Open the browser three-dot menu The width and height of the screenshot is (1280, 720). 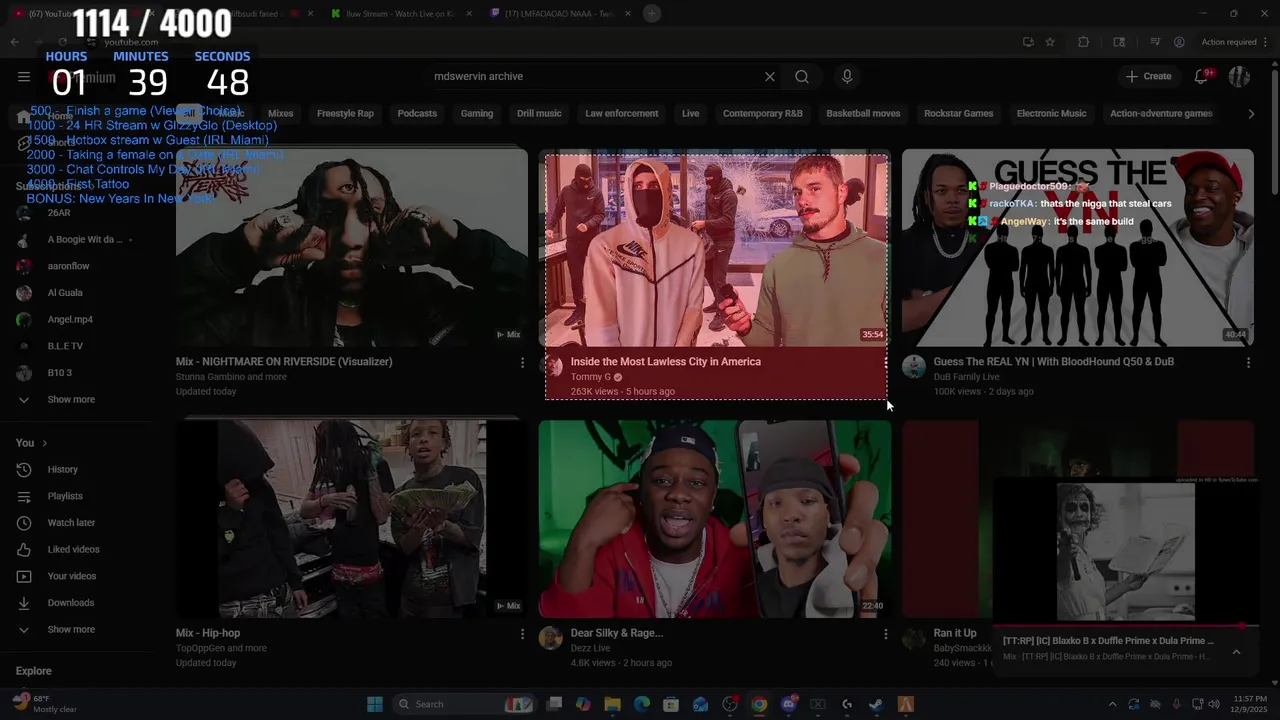pos(1267,42)
